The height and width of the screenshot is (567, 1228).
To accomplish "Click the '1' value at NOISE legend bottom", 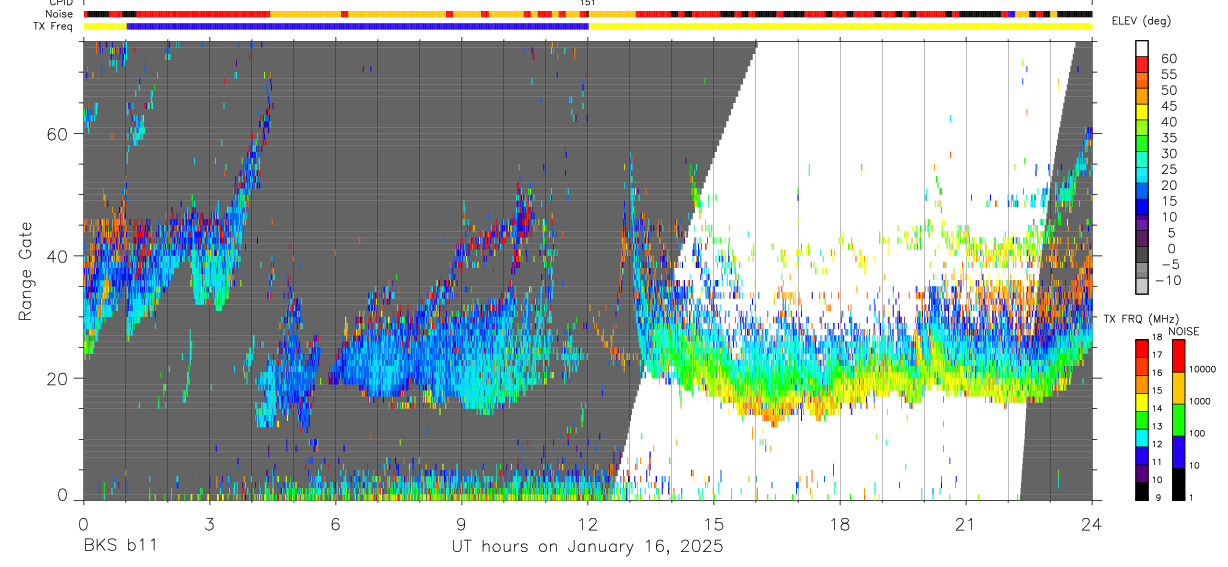I will (x=1191, y=497).
